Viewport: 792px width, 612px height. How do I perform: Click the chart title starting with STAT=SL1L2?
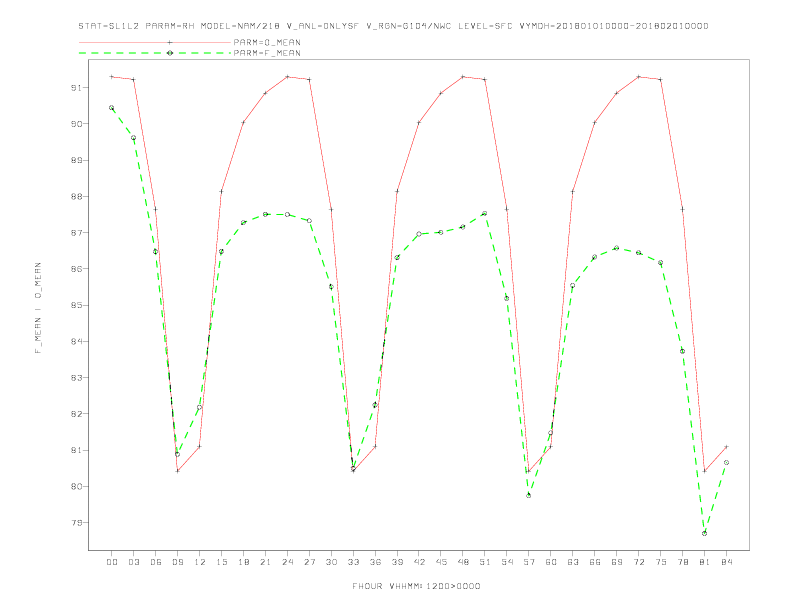393,26
